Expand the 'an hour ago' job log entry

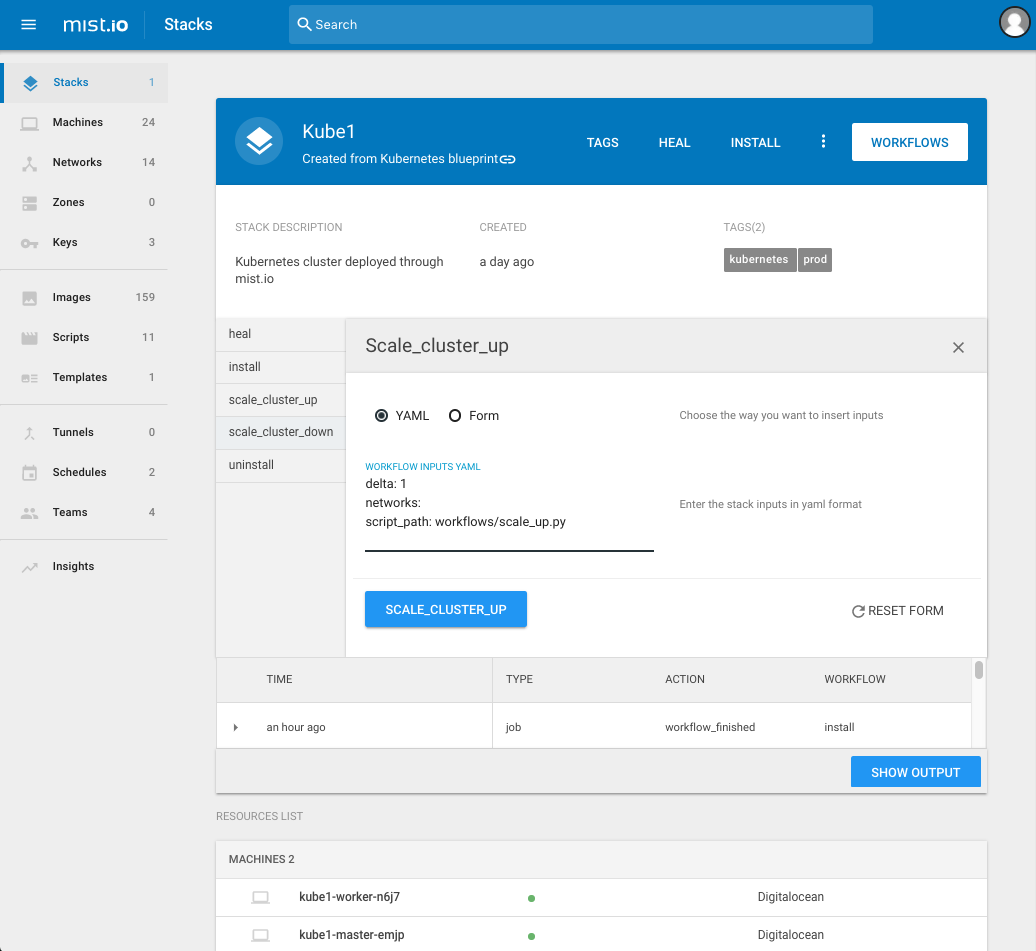[x=238, y=727]
